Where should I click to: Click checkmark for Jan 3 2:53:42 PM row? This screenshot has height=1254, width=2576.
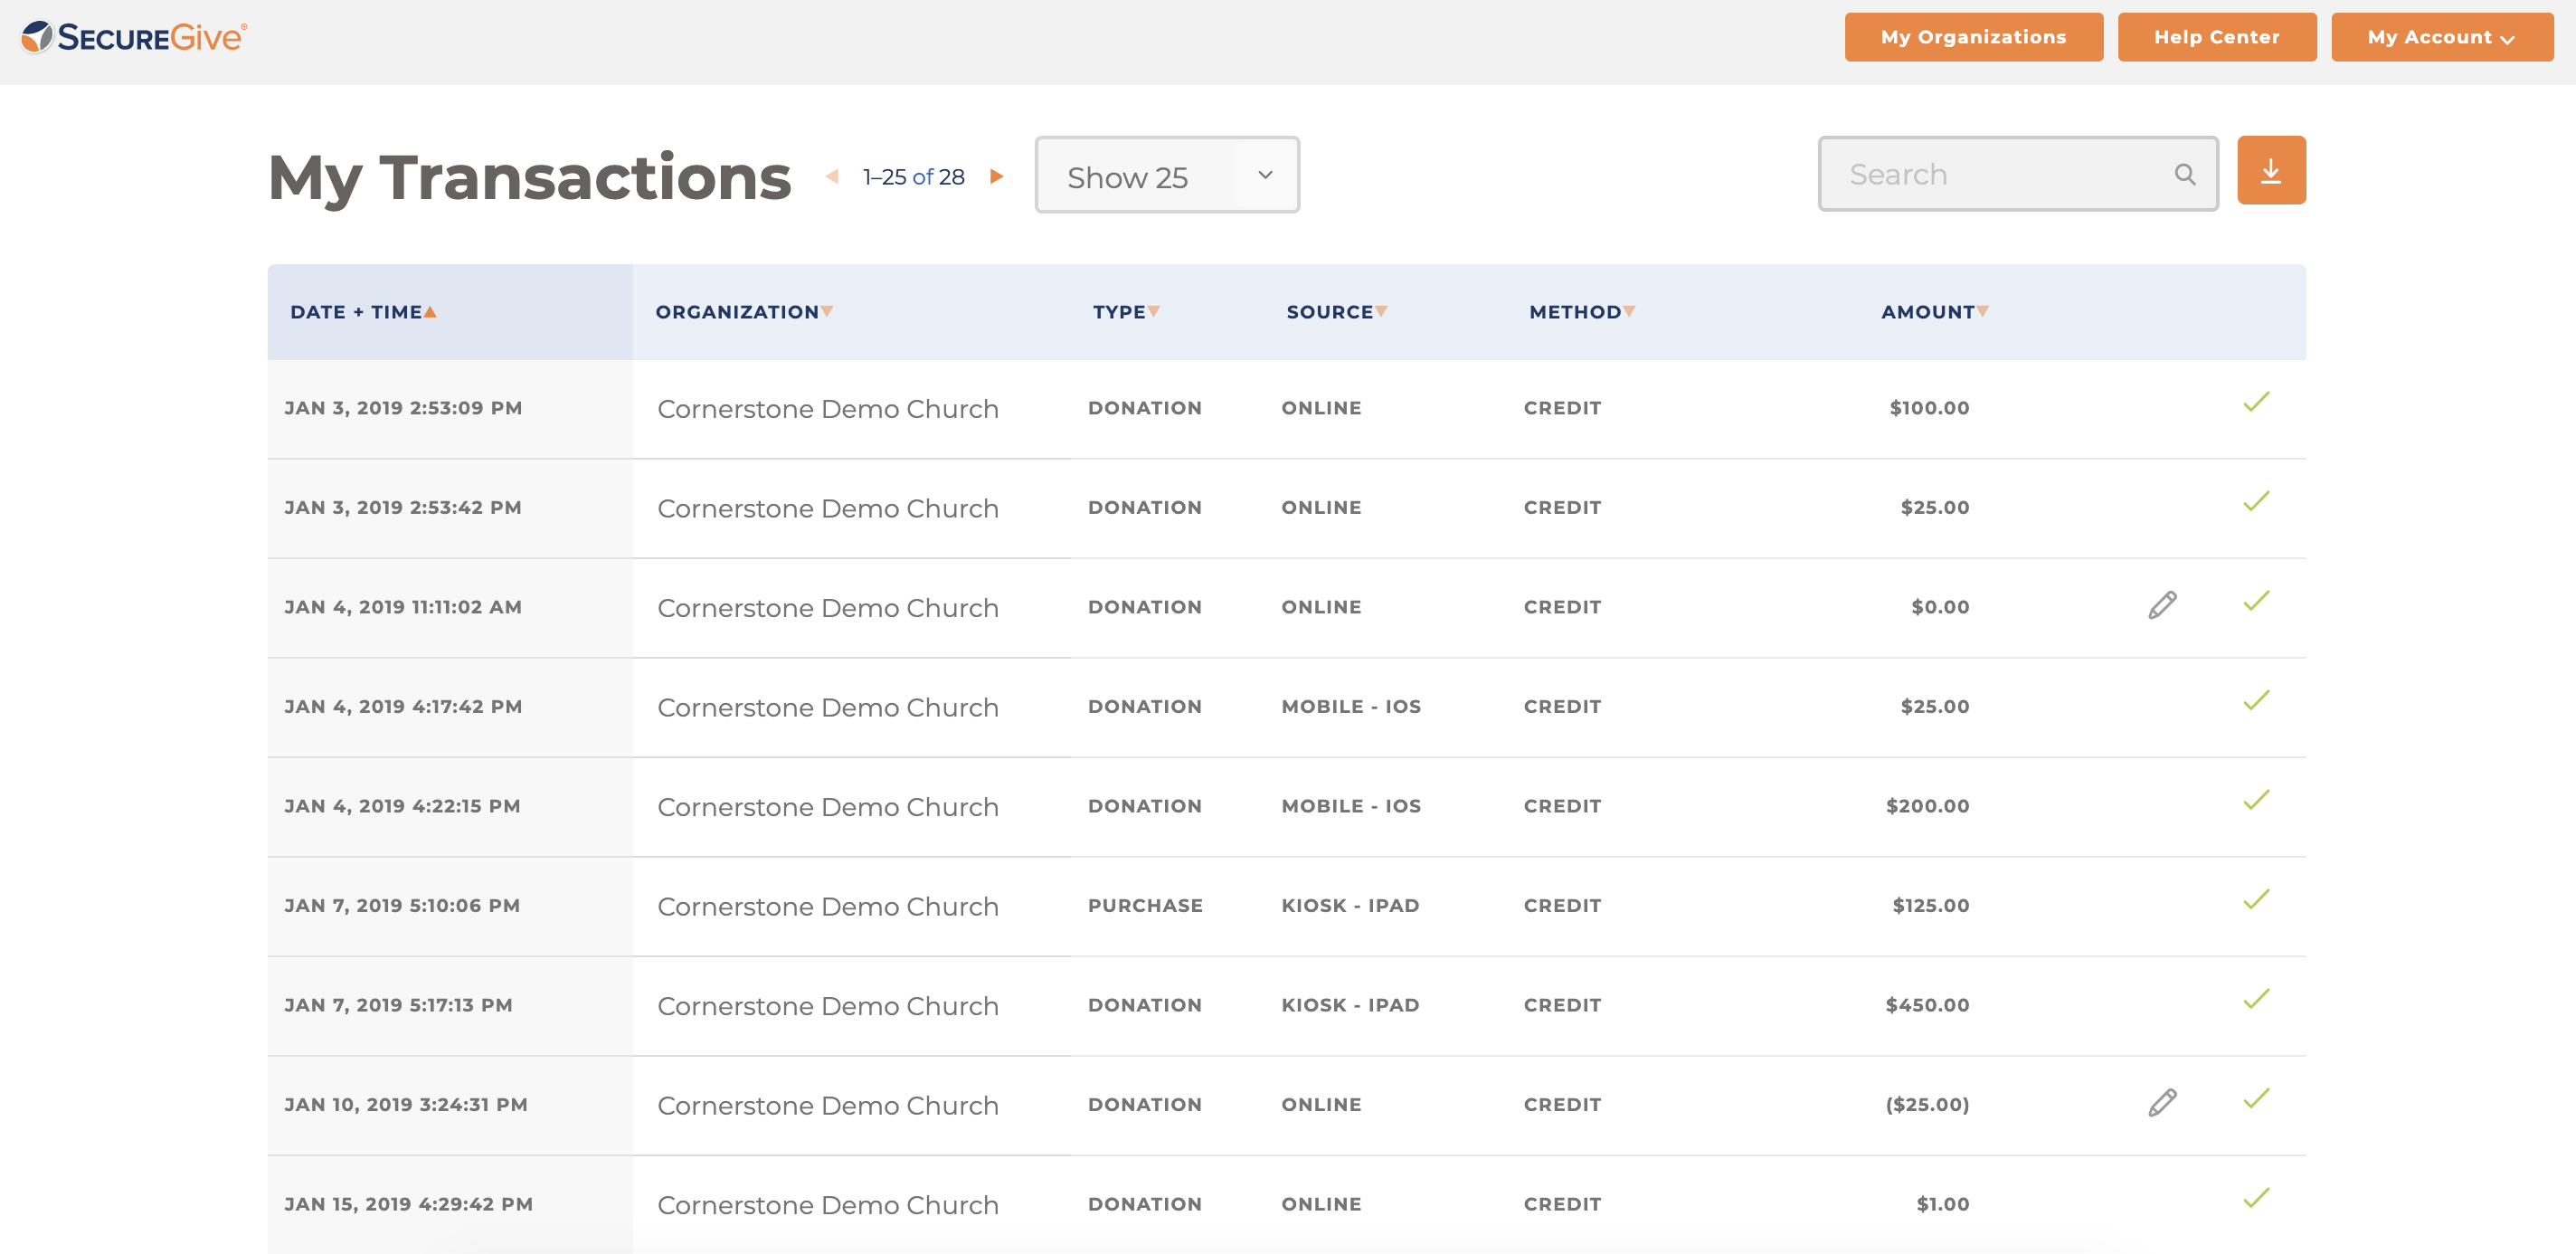pyautogui.click(x=2256, y=502)
